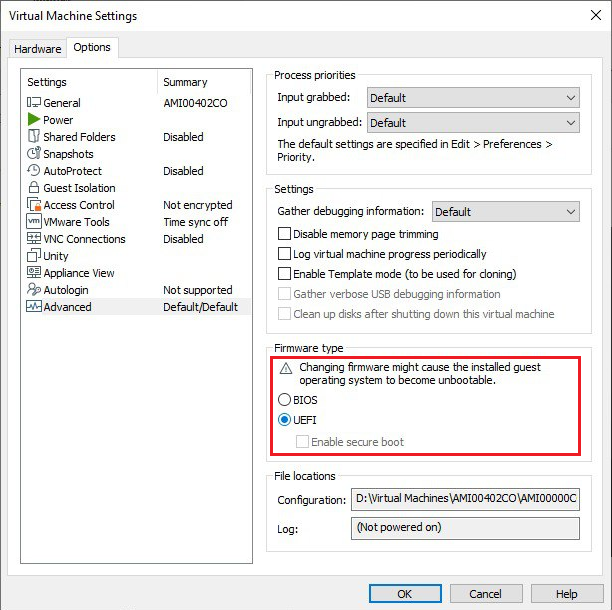
Task: Switch to the Hardware tab
Action: click(x=37, y=49)
